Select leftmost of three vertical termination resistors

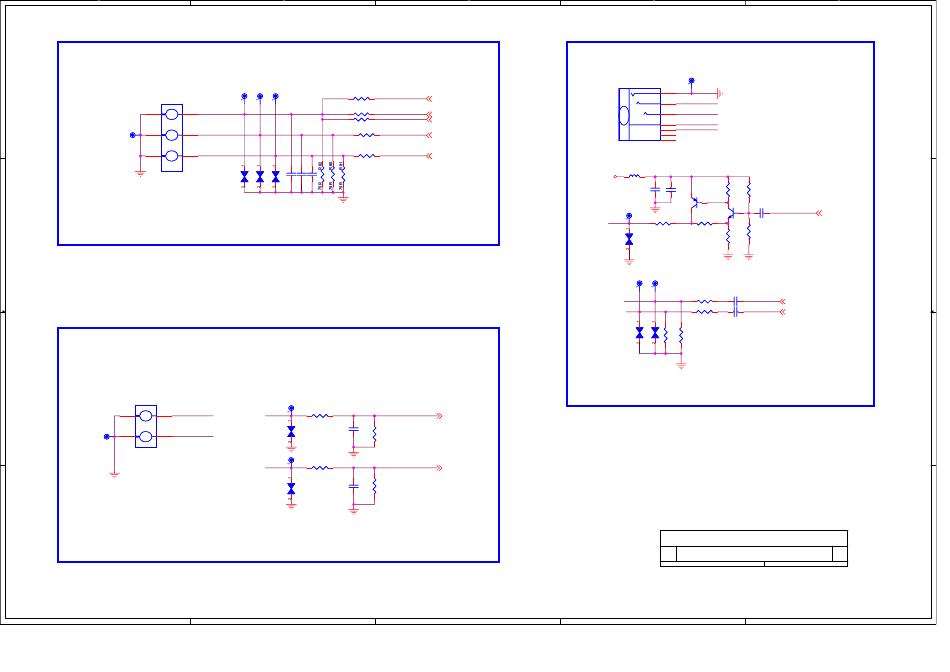tap(322, 174)
